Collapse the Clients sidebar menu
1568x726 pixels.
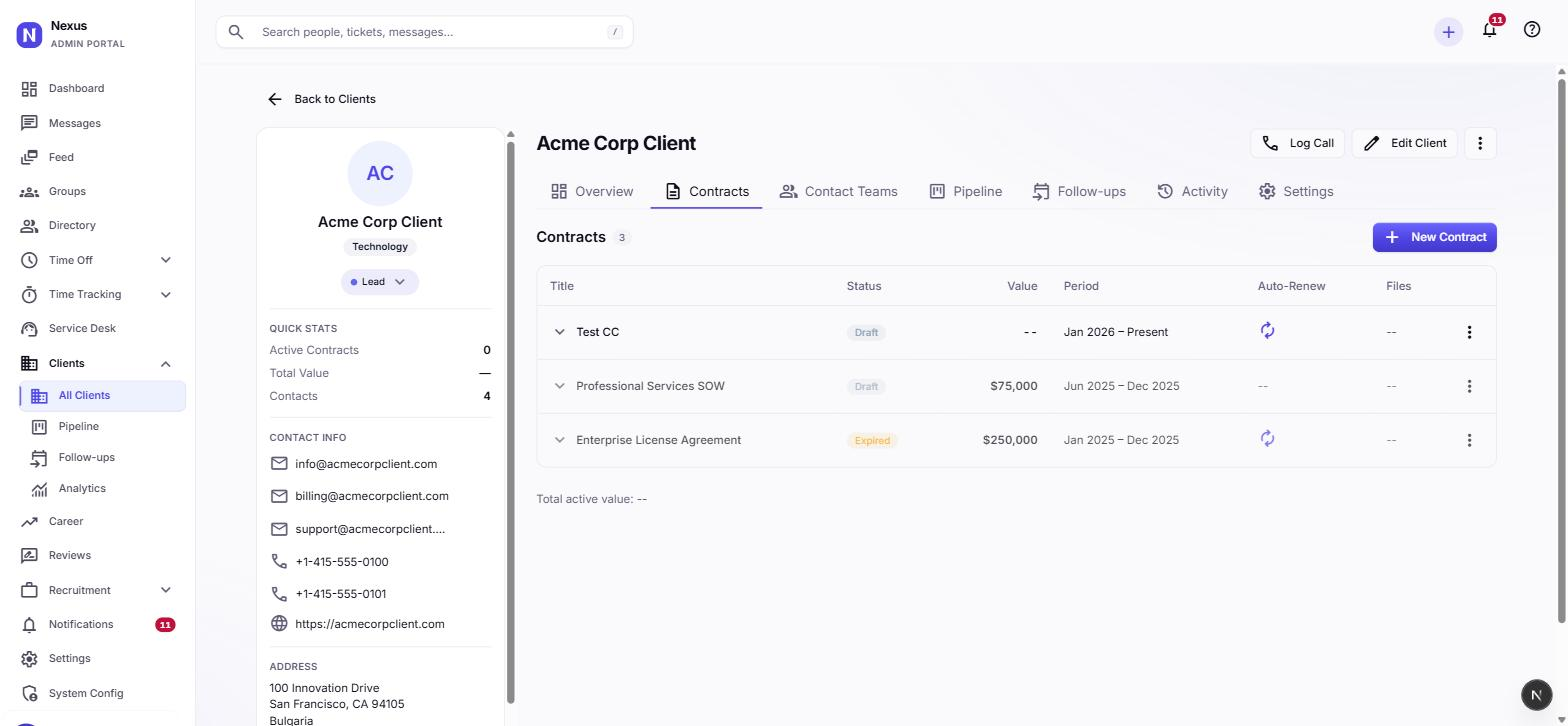click(166, 363)
